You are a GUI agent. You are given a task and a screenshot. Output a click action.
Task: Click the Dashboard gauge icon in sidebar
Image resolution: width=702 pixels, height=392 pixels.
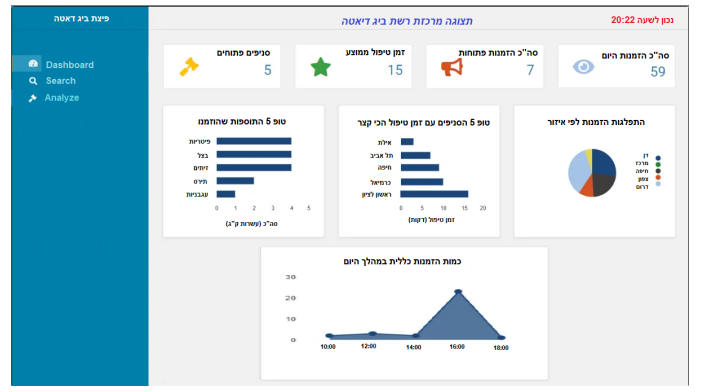(33, 64)
